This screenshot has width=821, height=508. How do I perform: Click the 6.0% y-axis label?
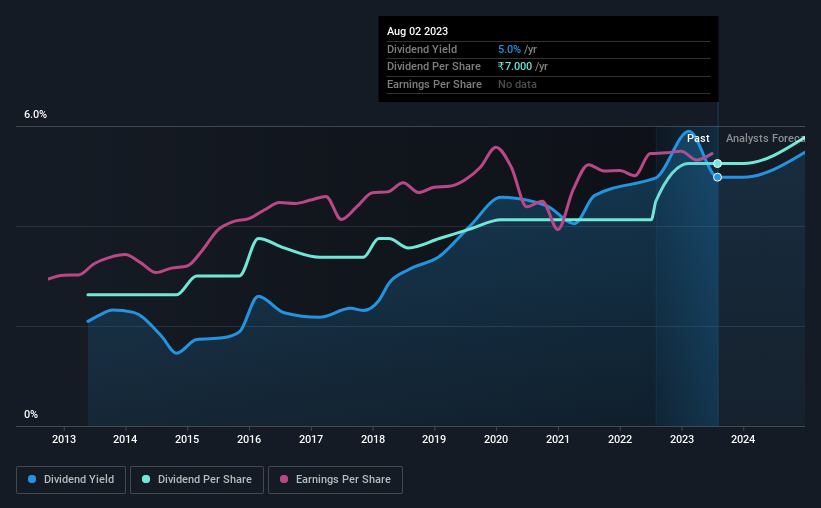pos(35,115)
